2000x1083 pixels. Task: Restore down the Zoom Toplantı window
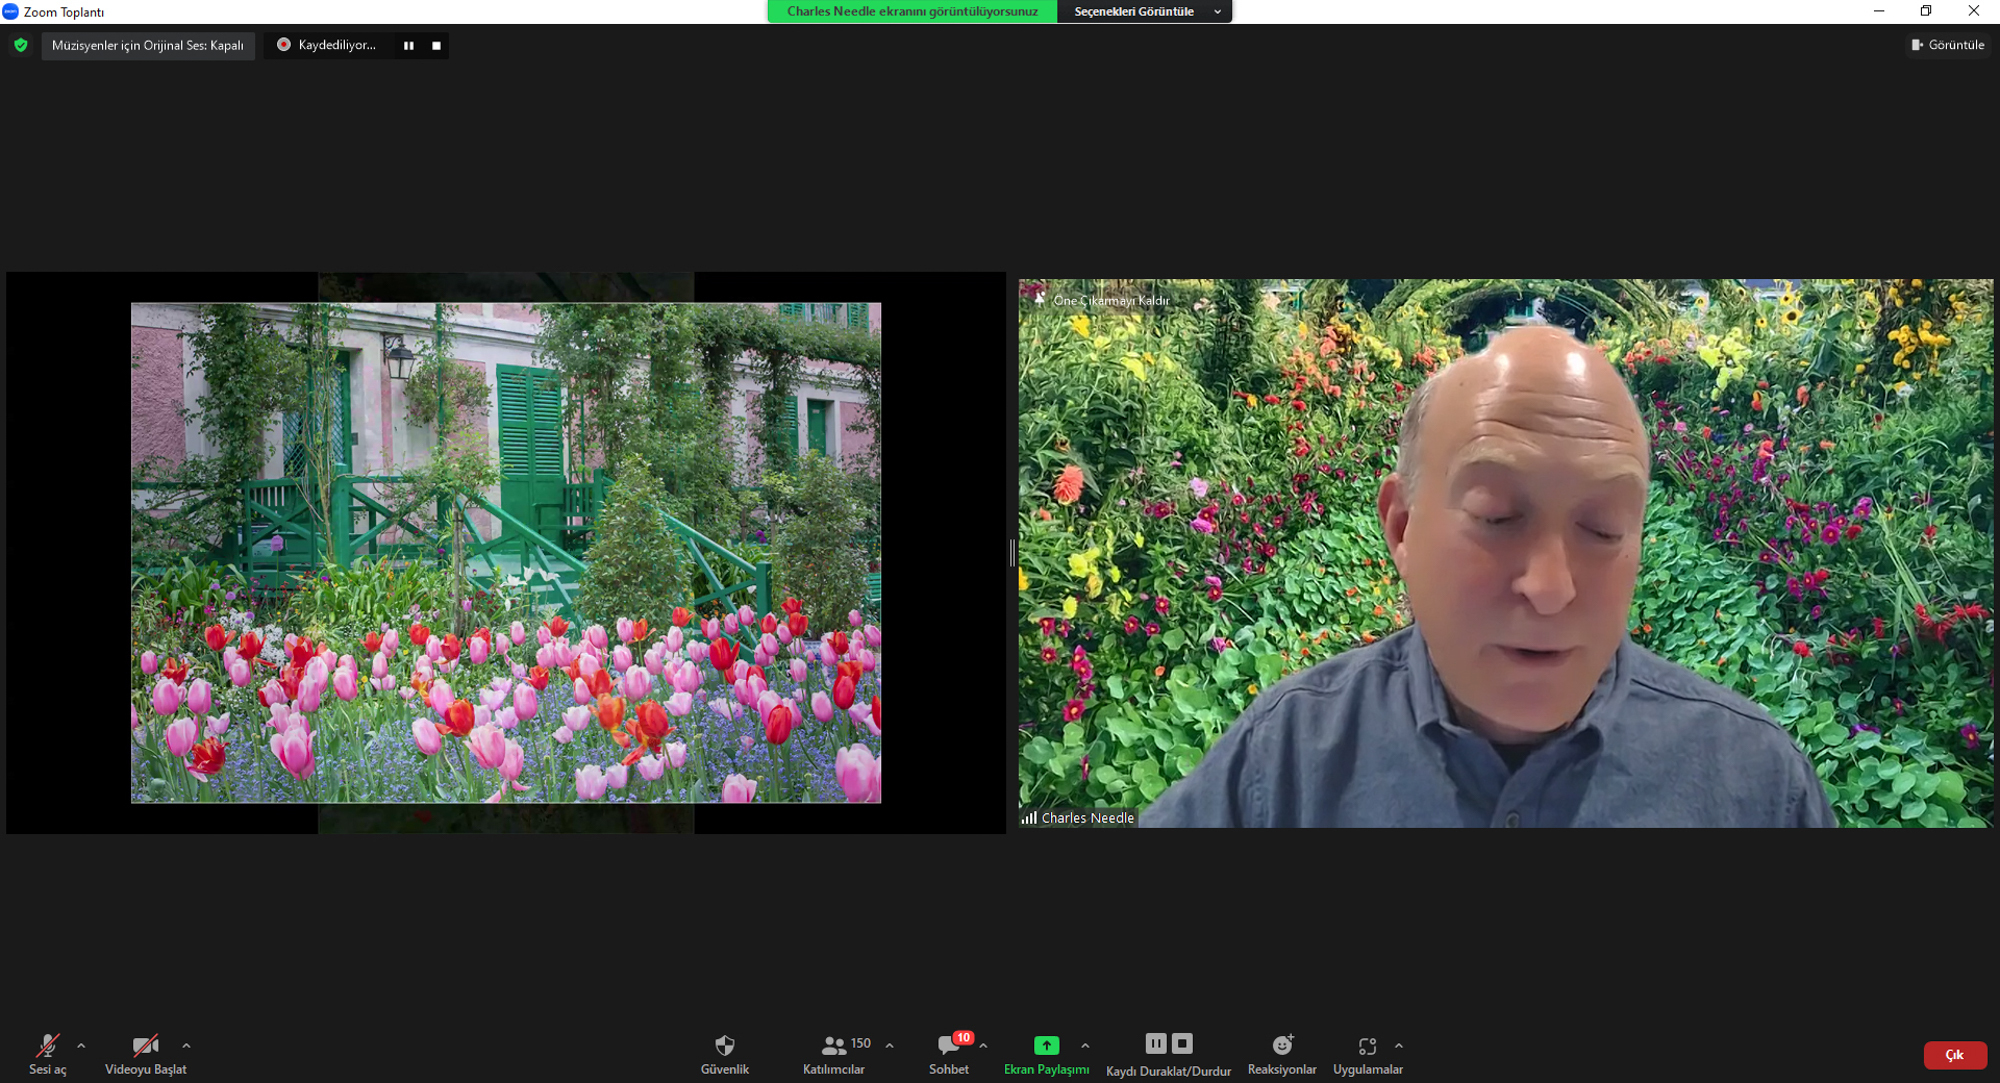coord(1926,11)
